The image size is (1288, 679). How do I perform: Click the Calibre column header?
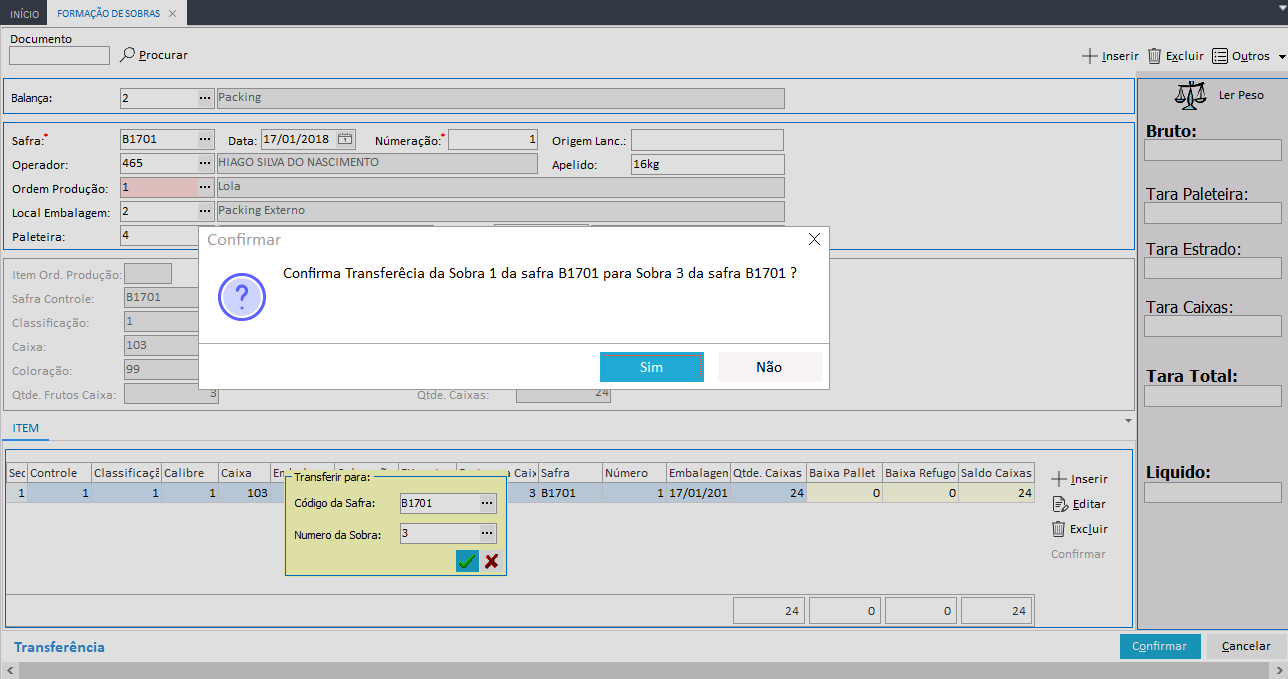click(x=189, y=473)
